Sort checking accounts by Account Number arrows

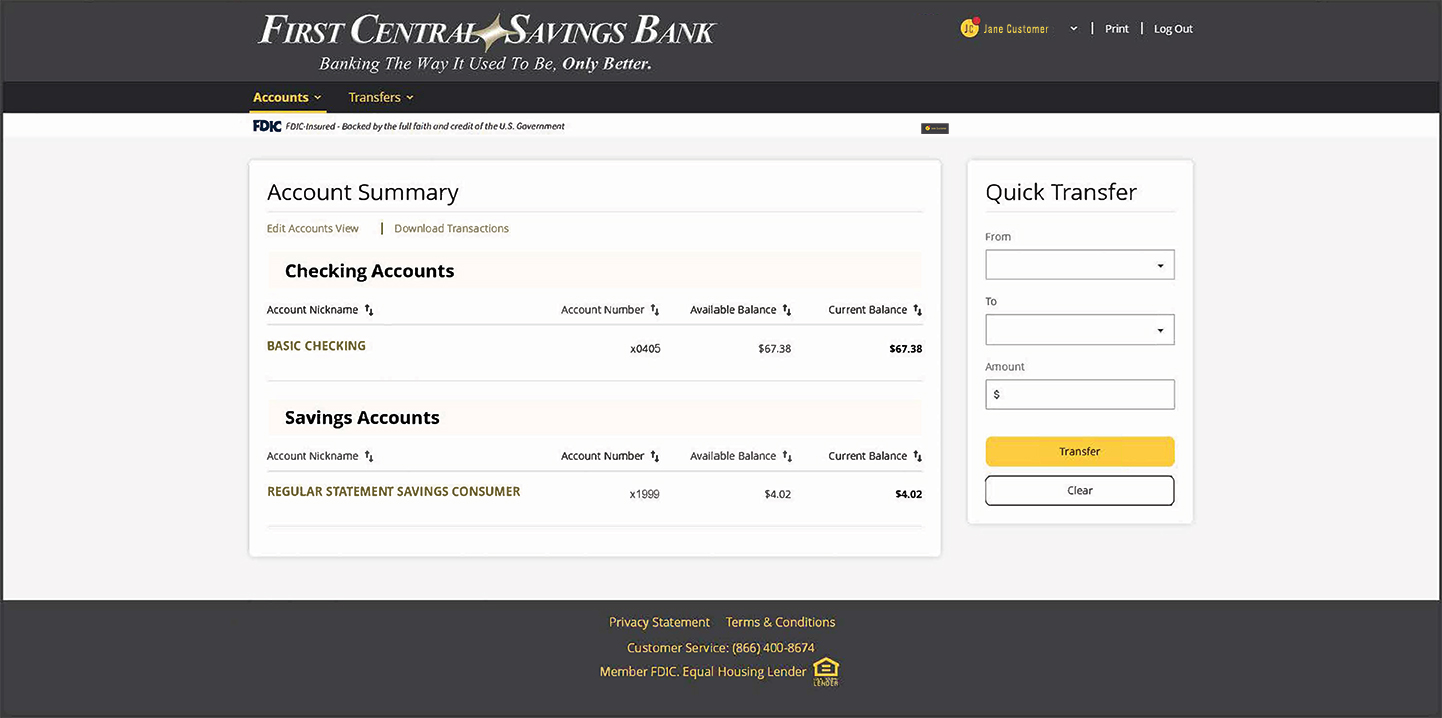pos(655,311)
